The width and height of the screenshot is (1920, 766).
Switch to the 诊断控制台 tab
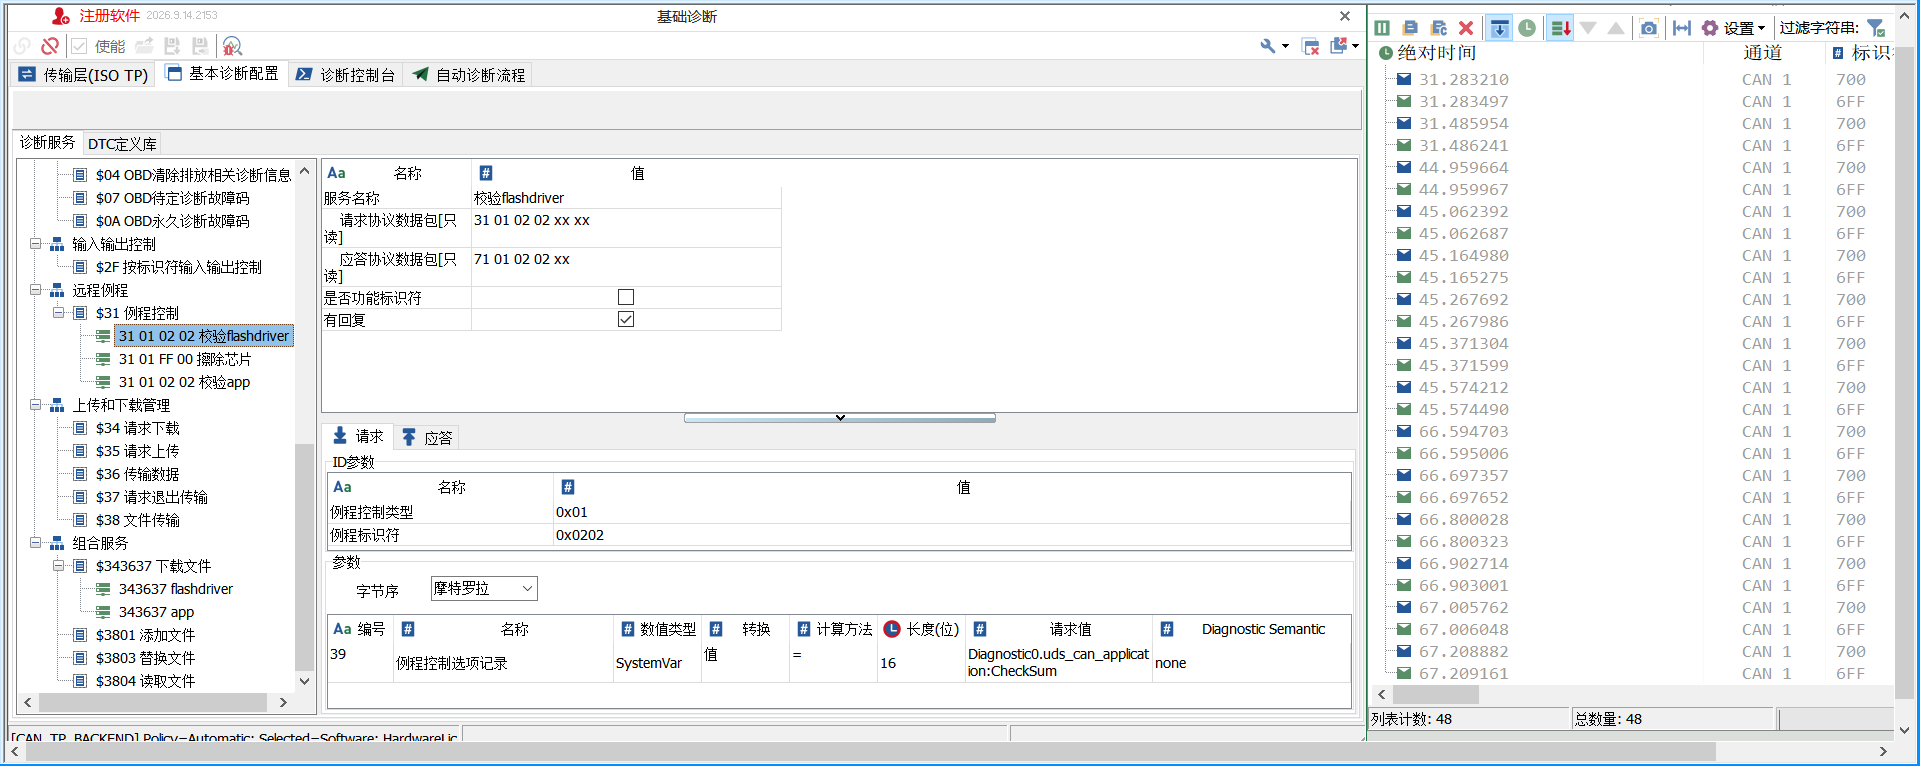tap(345, 75)
